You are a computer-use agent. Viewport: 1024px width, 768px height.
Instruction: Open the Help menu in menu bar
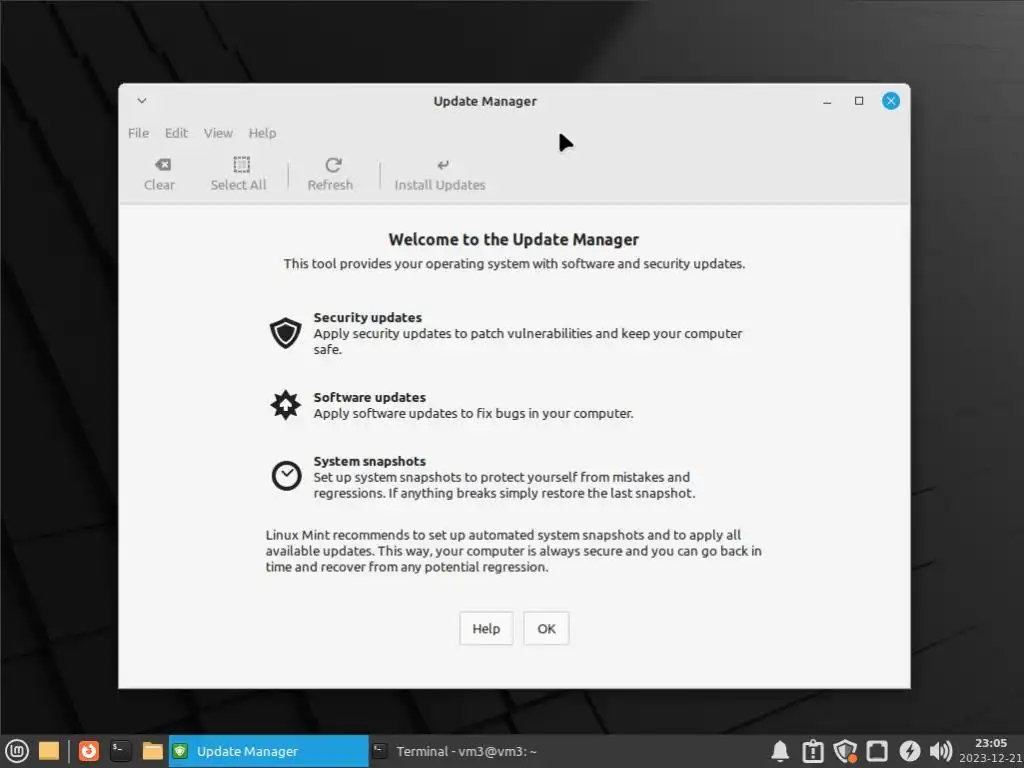pos(263,133)
